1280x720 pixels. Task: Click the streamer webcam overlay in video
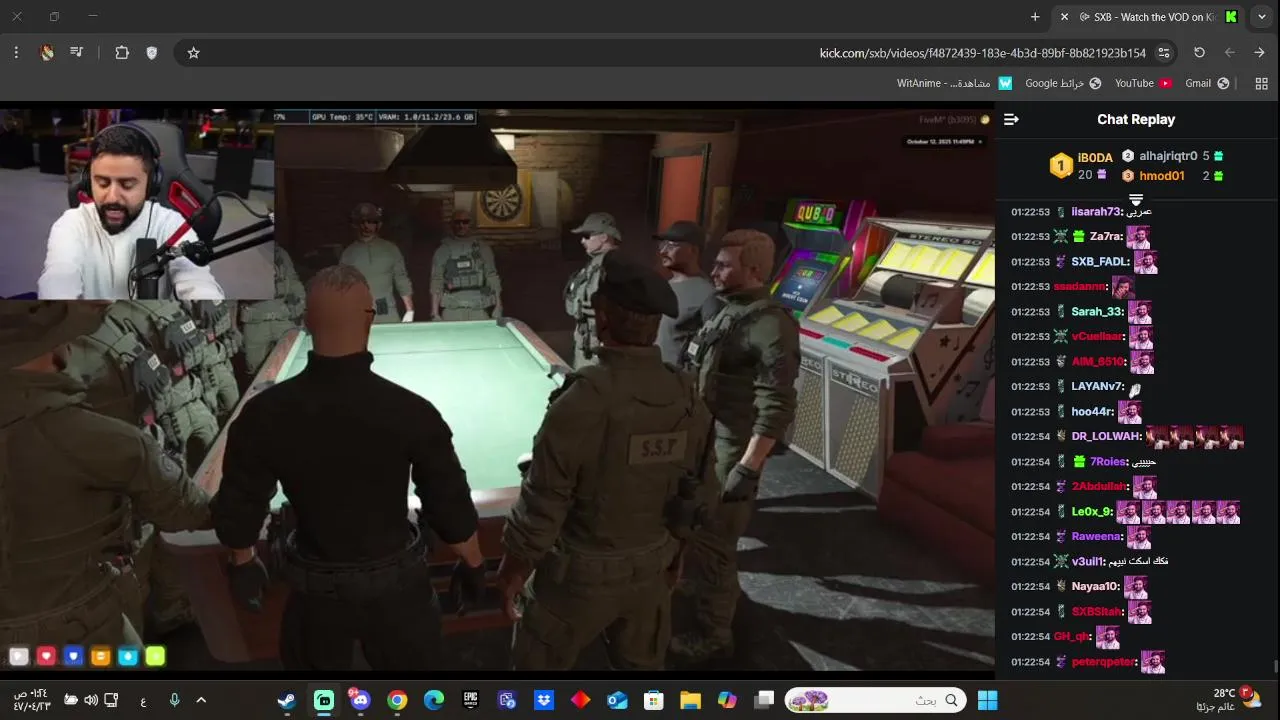point(137,204)
